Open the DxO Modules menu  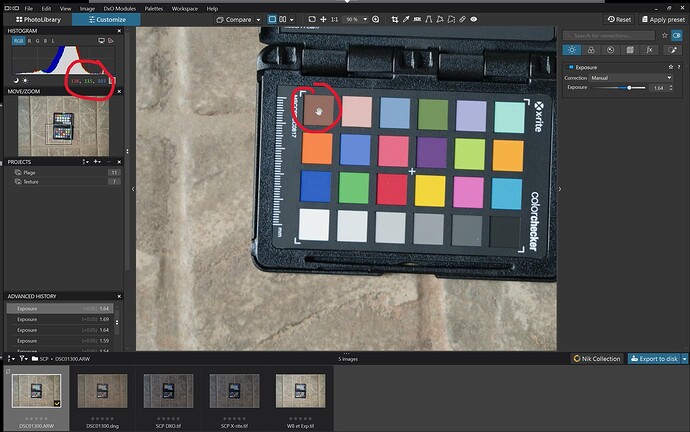tap(122, 7)
